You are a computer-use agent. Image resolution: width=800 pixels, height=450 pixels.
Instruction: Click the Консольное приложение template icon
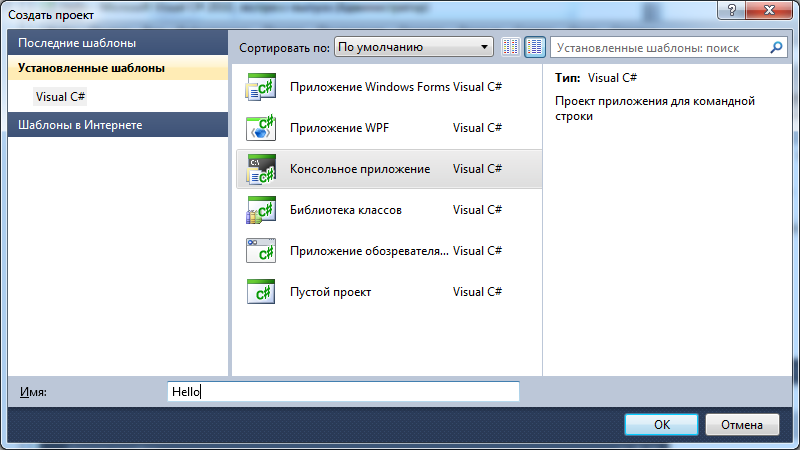pos(261,169)
